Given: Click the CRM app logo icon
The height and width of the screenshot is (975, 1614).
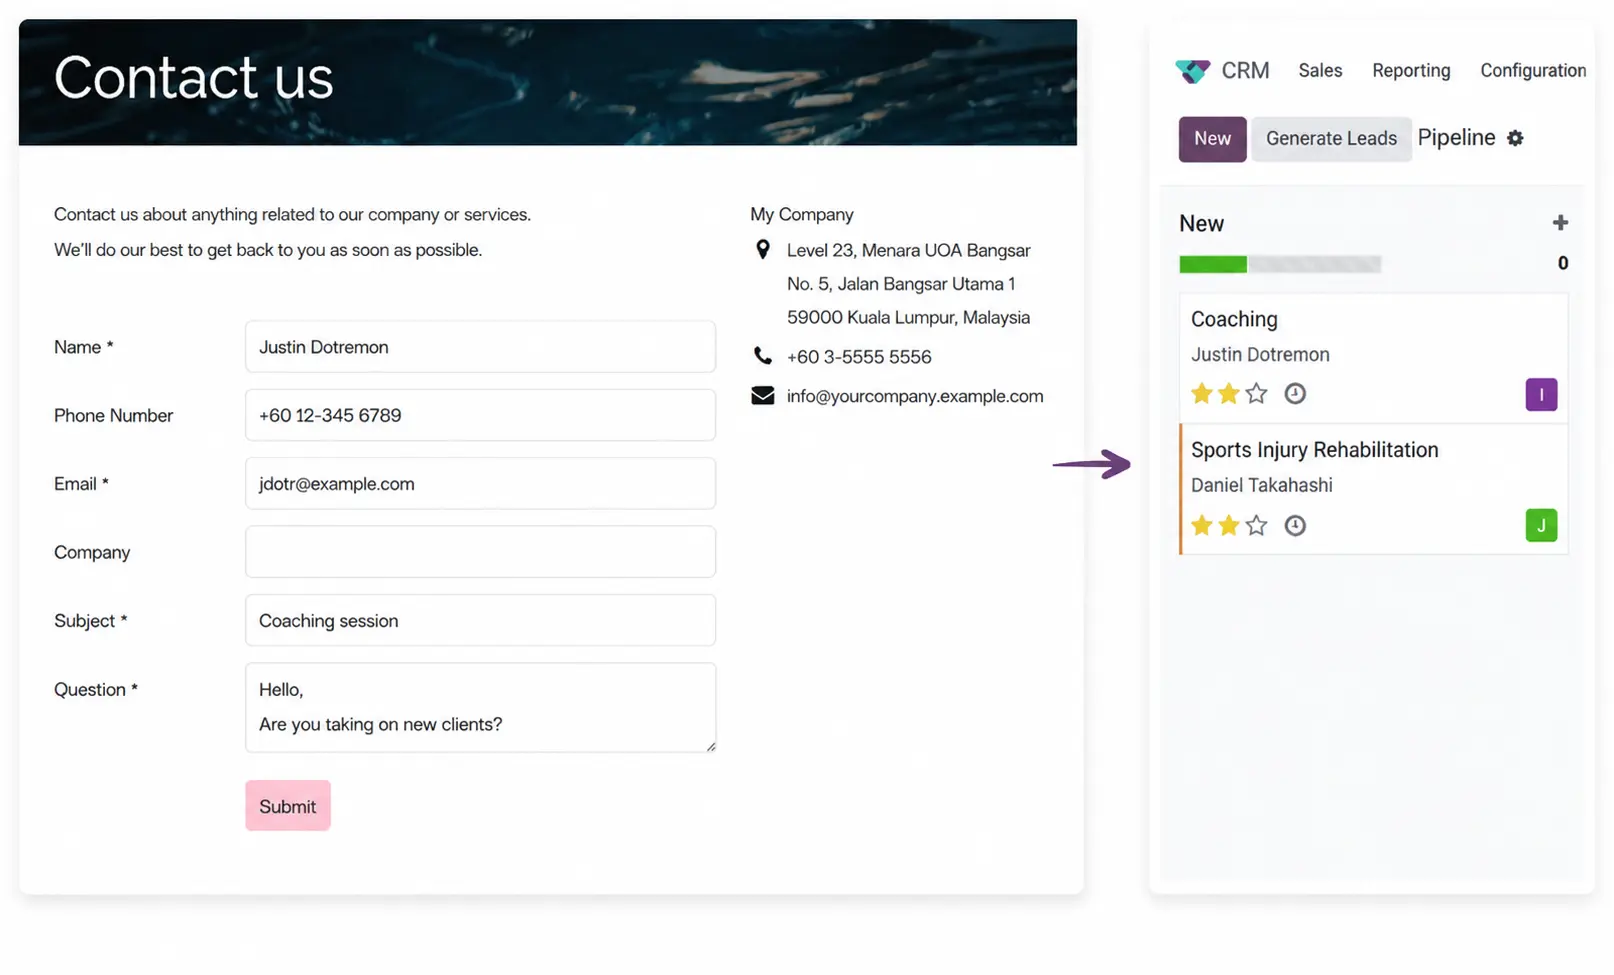Looking at the screenshot, I should [1192, 71].
